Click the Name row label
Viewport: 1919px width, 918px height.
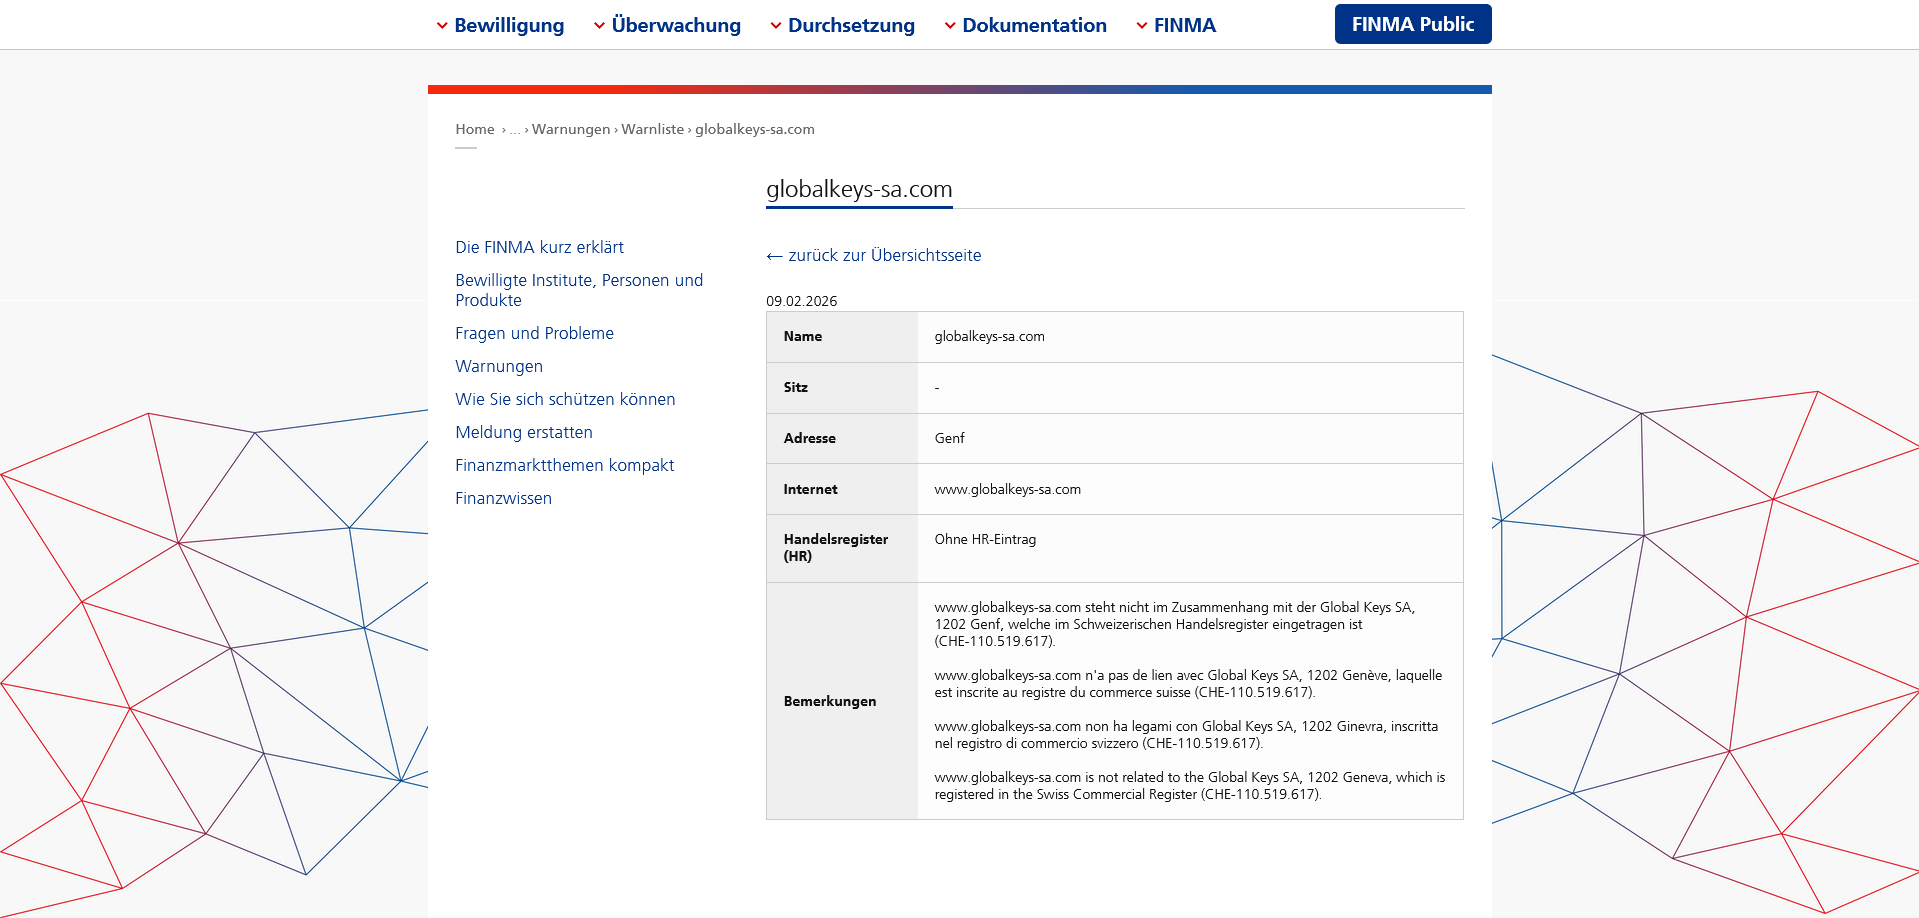803,336
